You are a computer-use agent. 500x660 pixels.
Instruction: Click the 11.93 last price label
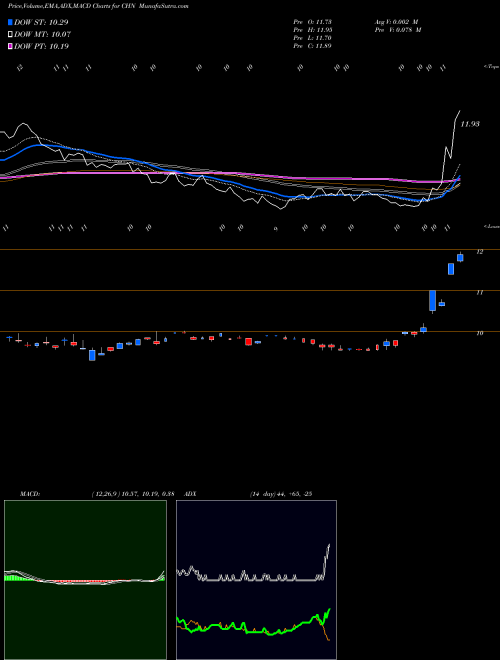[x=470, y=124]
